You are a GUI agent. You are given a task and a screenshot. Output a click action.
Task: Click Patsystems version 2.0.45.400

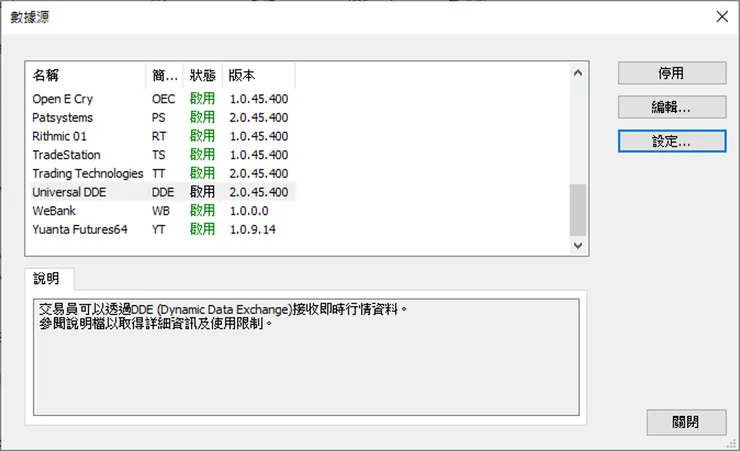[259, 117]
